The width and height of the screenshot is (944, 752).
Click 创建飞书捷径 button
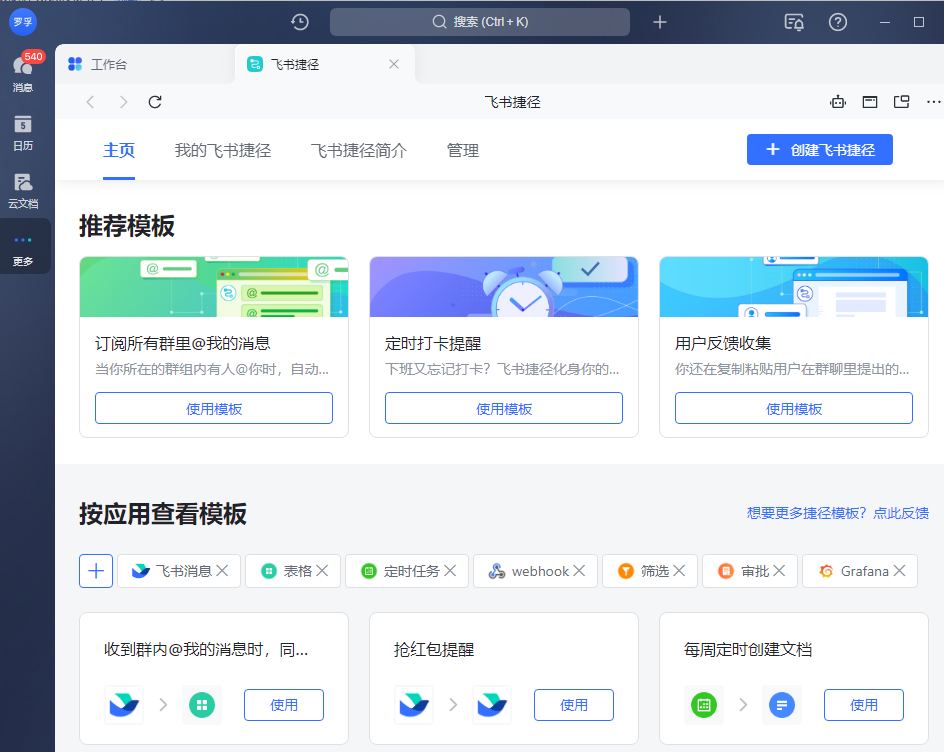click(819, 149)
